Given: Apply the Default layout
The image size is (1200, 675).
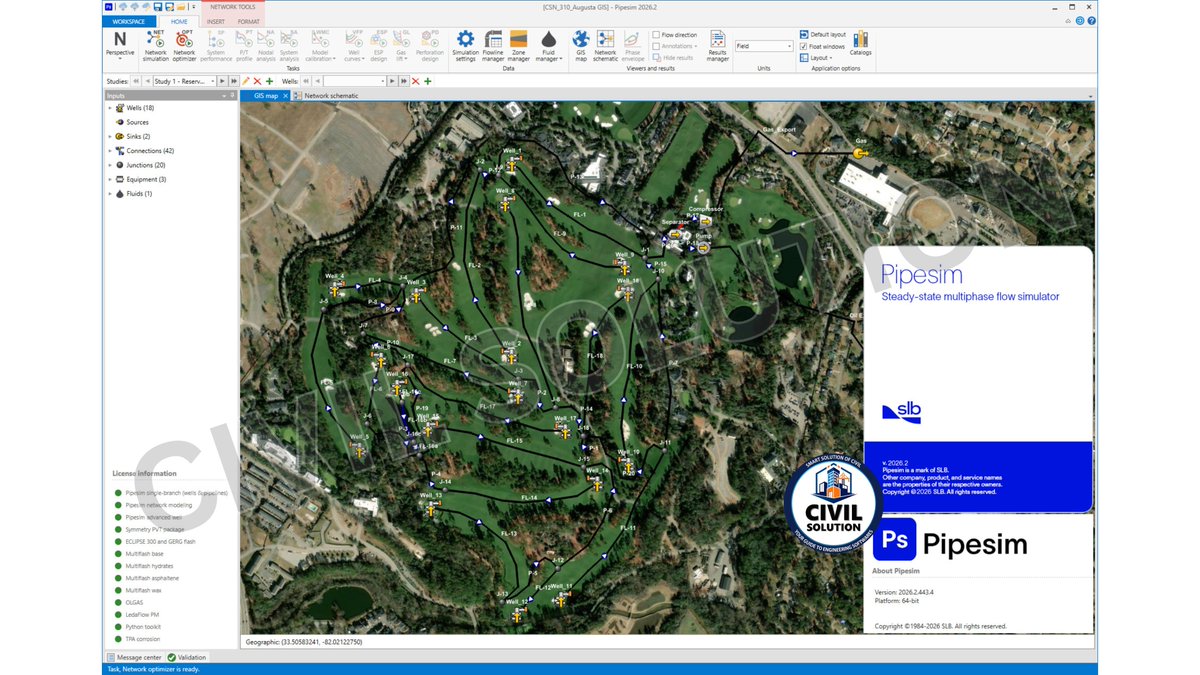Looking at the screenshot, I should 822,34.
